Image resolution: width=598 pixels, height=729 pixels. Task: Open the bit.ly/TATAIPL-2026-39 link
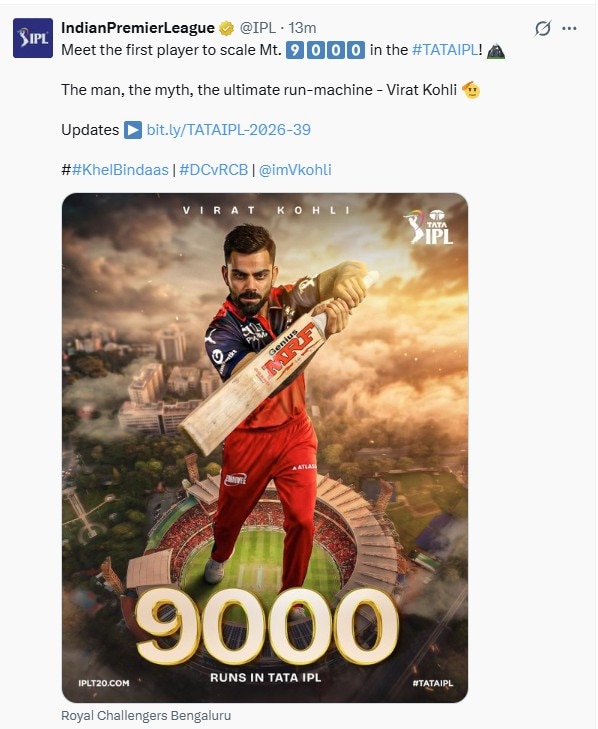point(228,130)
